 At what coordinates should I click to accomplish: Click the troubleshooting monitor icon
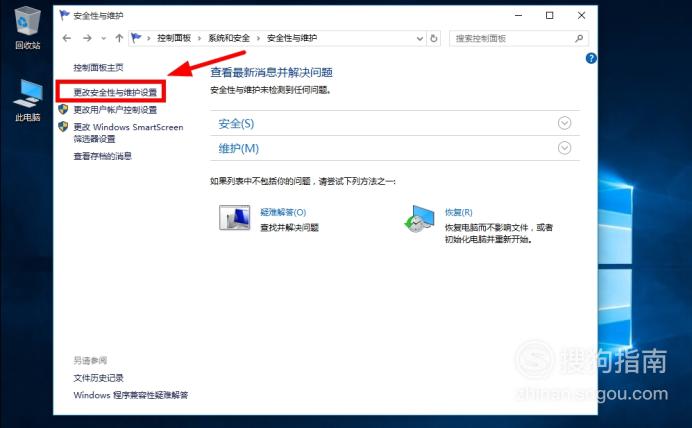tap(234, 218)
